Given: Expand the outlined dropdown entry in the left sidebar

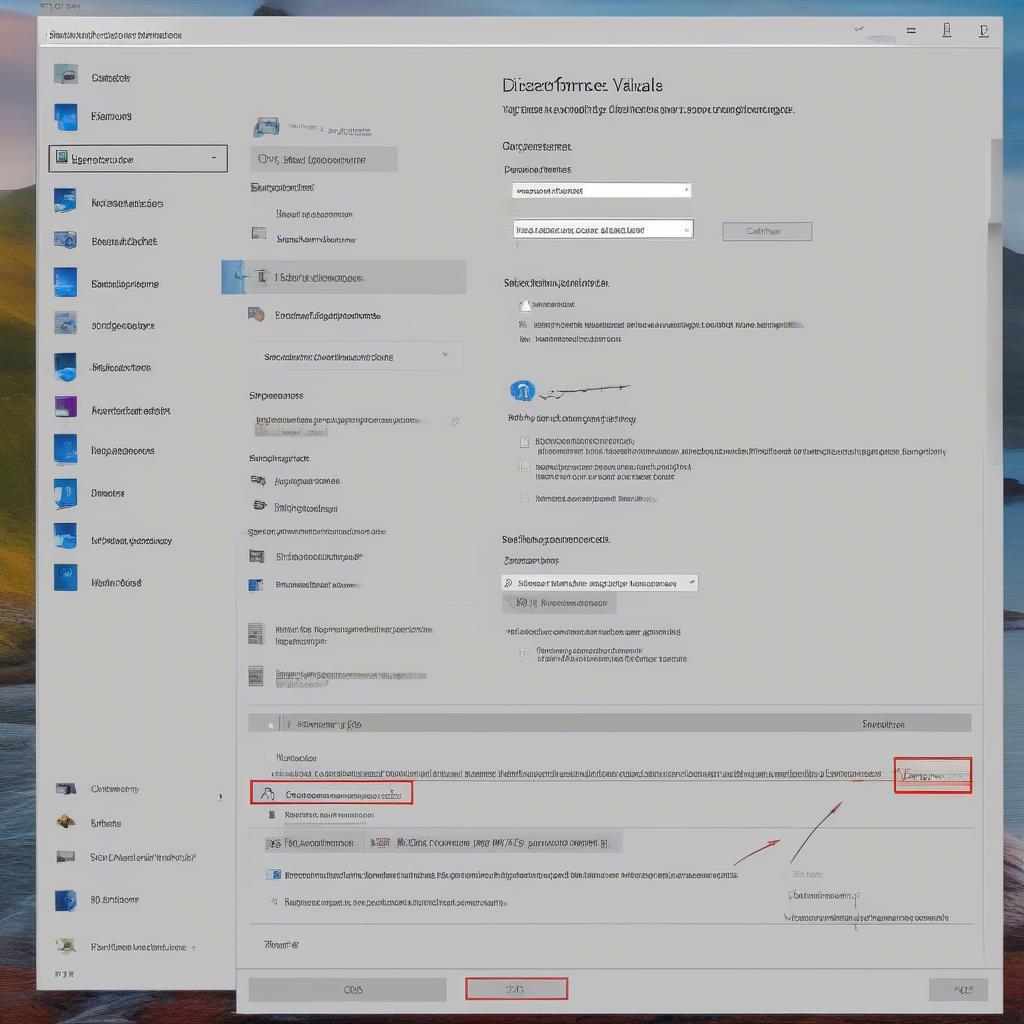Looking at the screenshot, I should tap(138, 159).
